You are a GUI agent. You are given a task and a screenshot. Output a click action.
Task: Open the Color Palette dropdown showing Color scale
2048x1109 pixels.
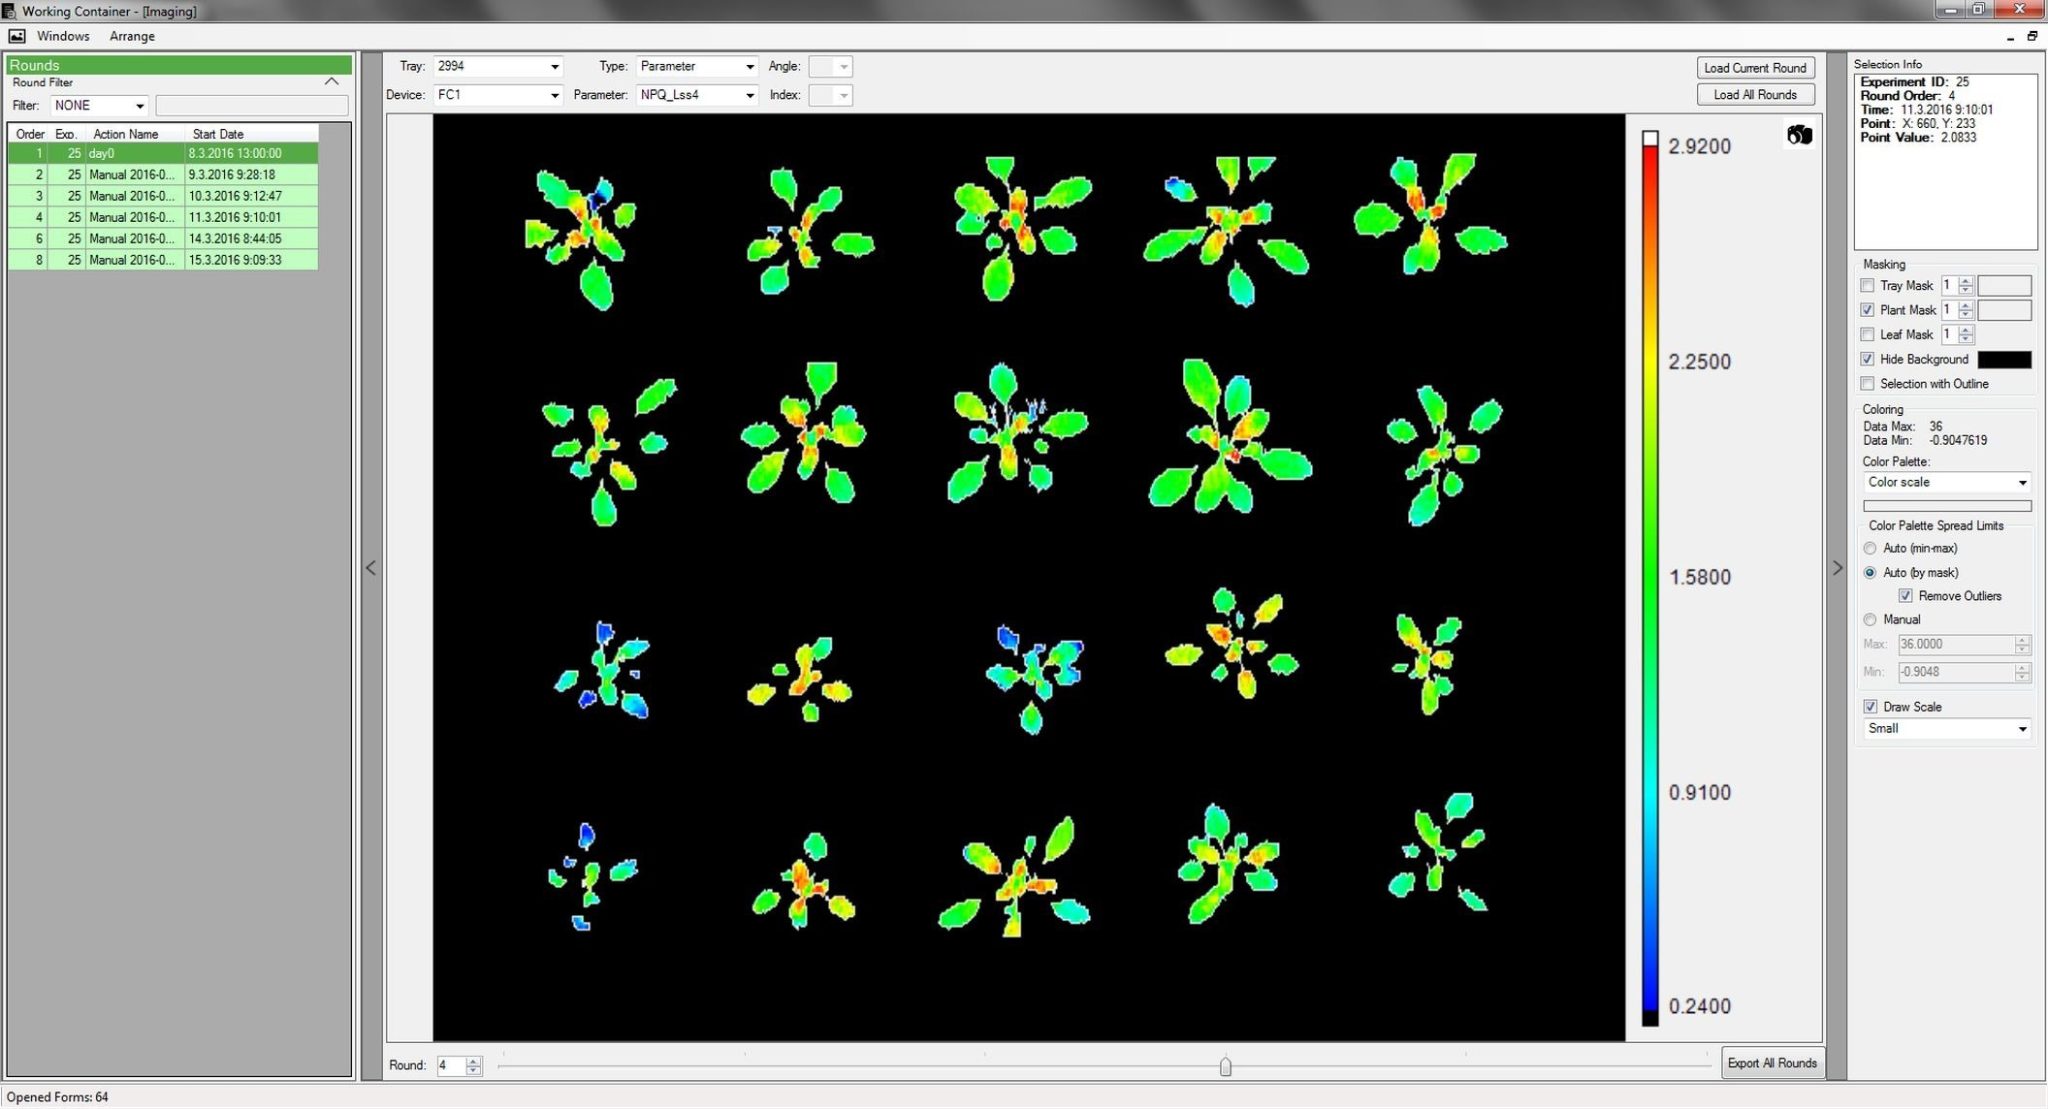(2022, 482)
